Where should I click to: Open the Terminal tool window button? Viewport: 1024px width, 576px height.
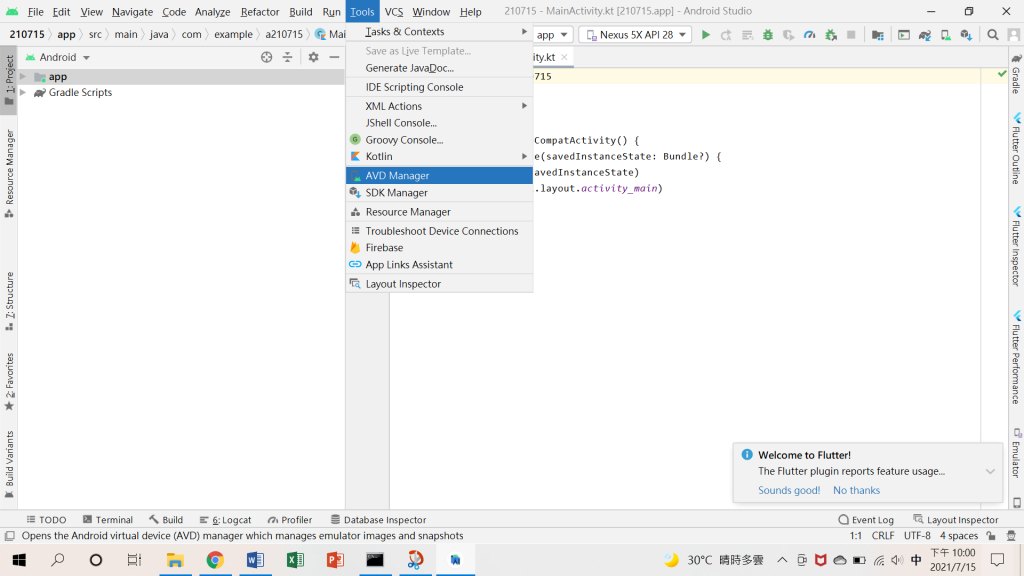(108, 520)
